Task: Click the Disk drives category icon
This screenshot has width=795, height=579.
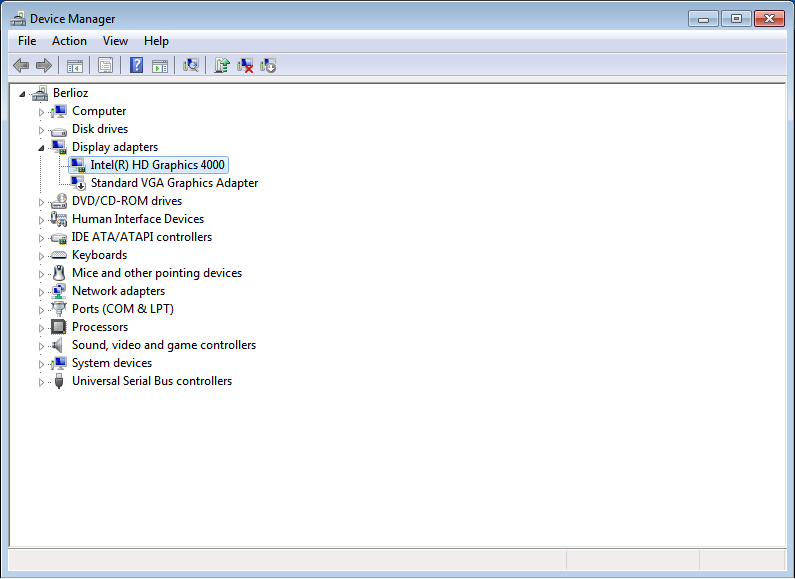Action: click(x=59, y=130)
